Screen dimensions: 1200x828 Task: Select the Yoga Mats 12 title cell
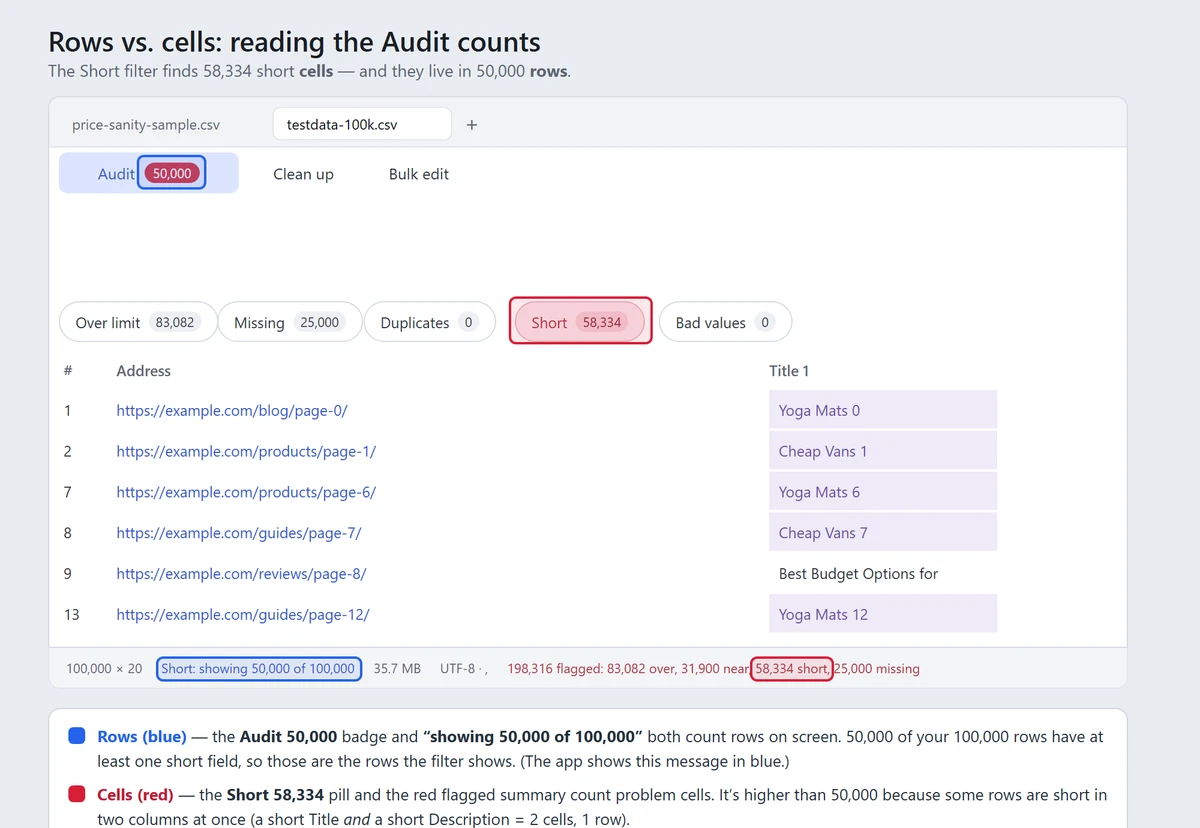point(883,614)
